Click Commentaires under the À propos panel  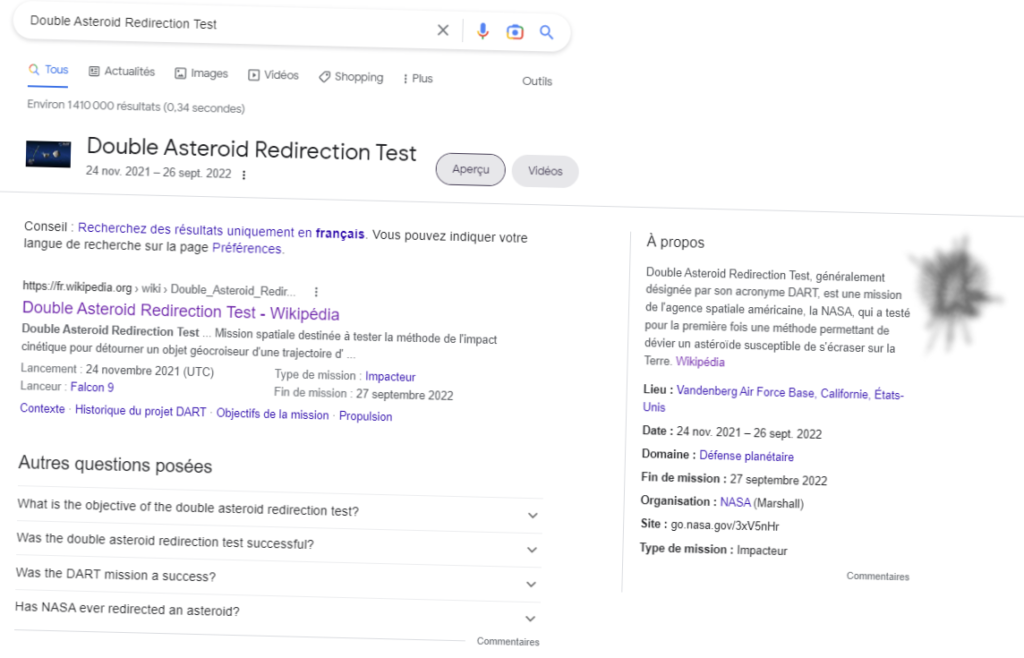[878, 576]
